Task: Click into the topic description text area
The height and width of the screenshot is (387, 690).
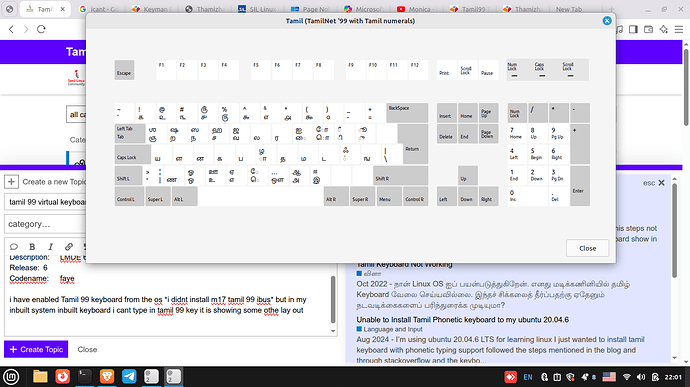Action: pyautogui.click(x=167, y=295)
